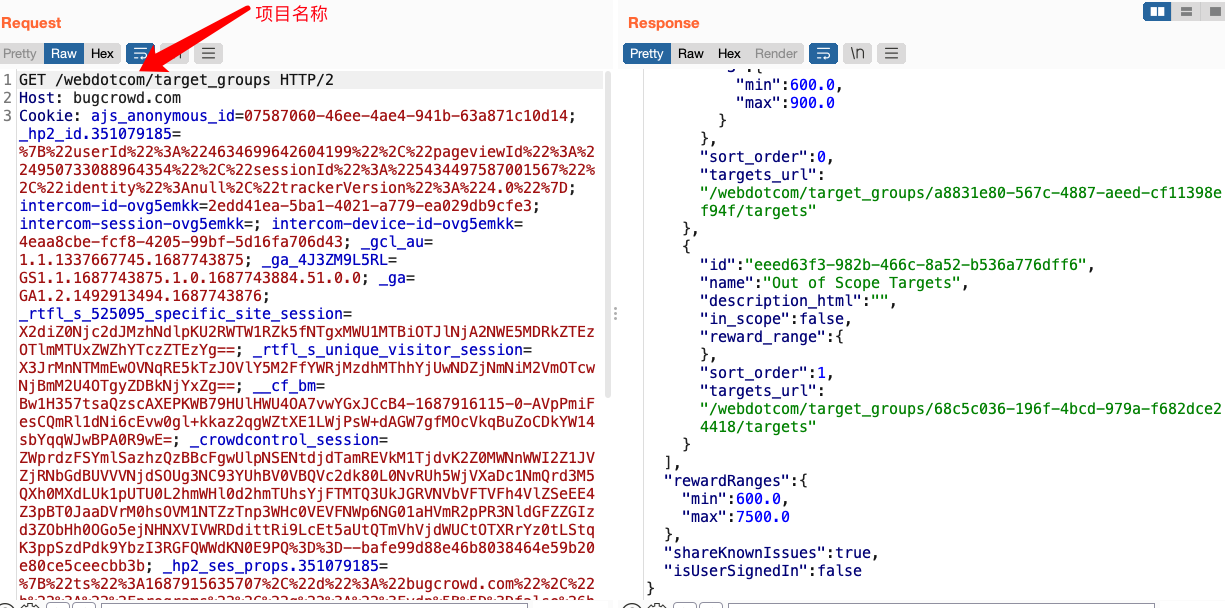Click the Response panel heading
The width and height of the screenshot is (1225, 608).
click(664, 23)
